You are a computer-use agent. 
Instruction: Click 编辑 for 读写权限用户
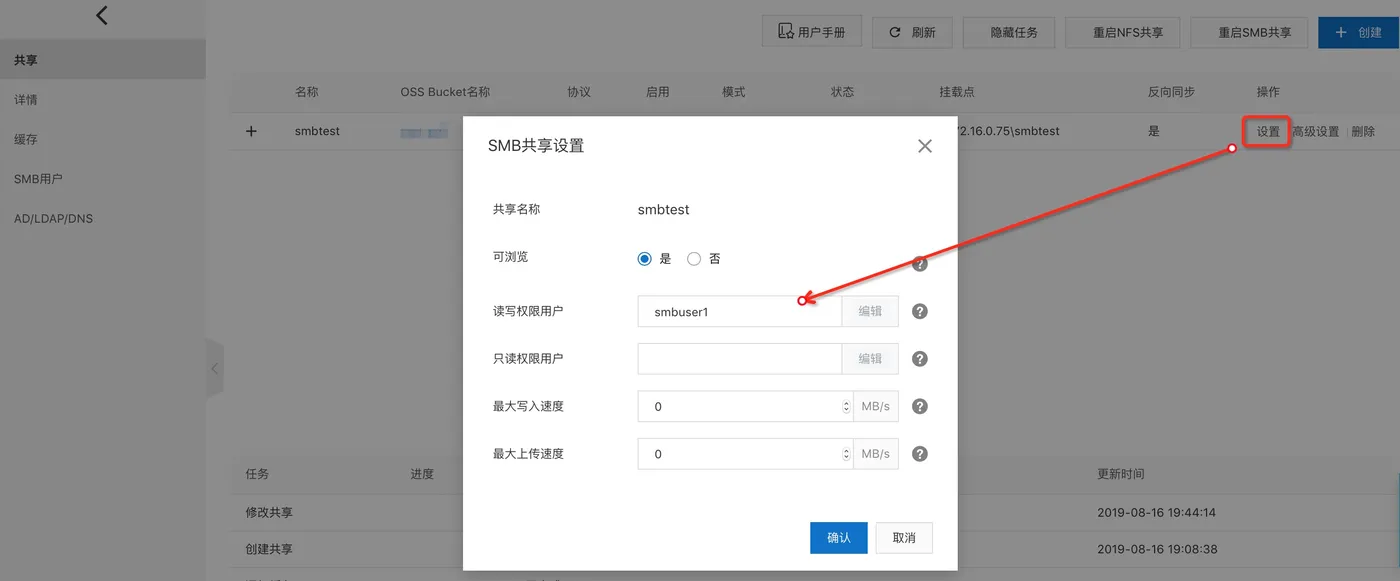tap(870, 311)
